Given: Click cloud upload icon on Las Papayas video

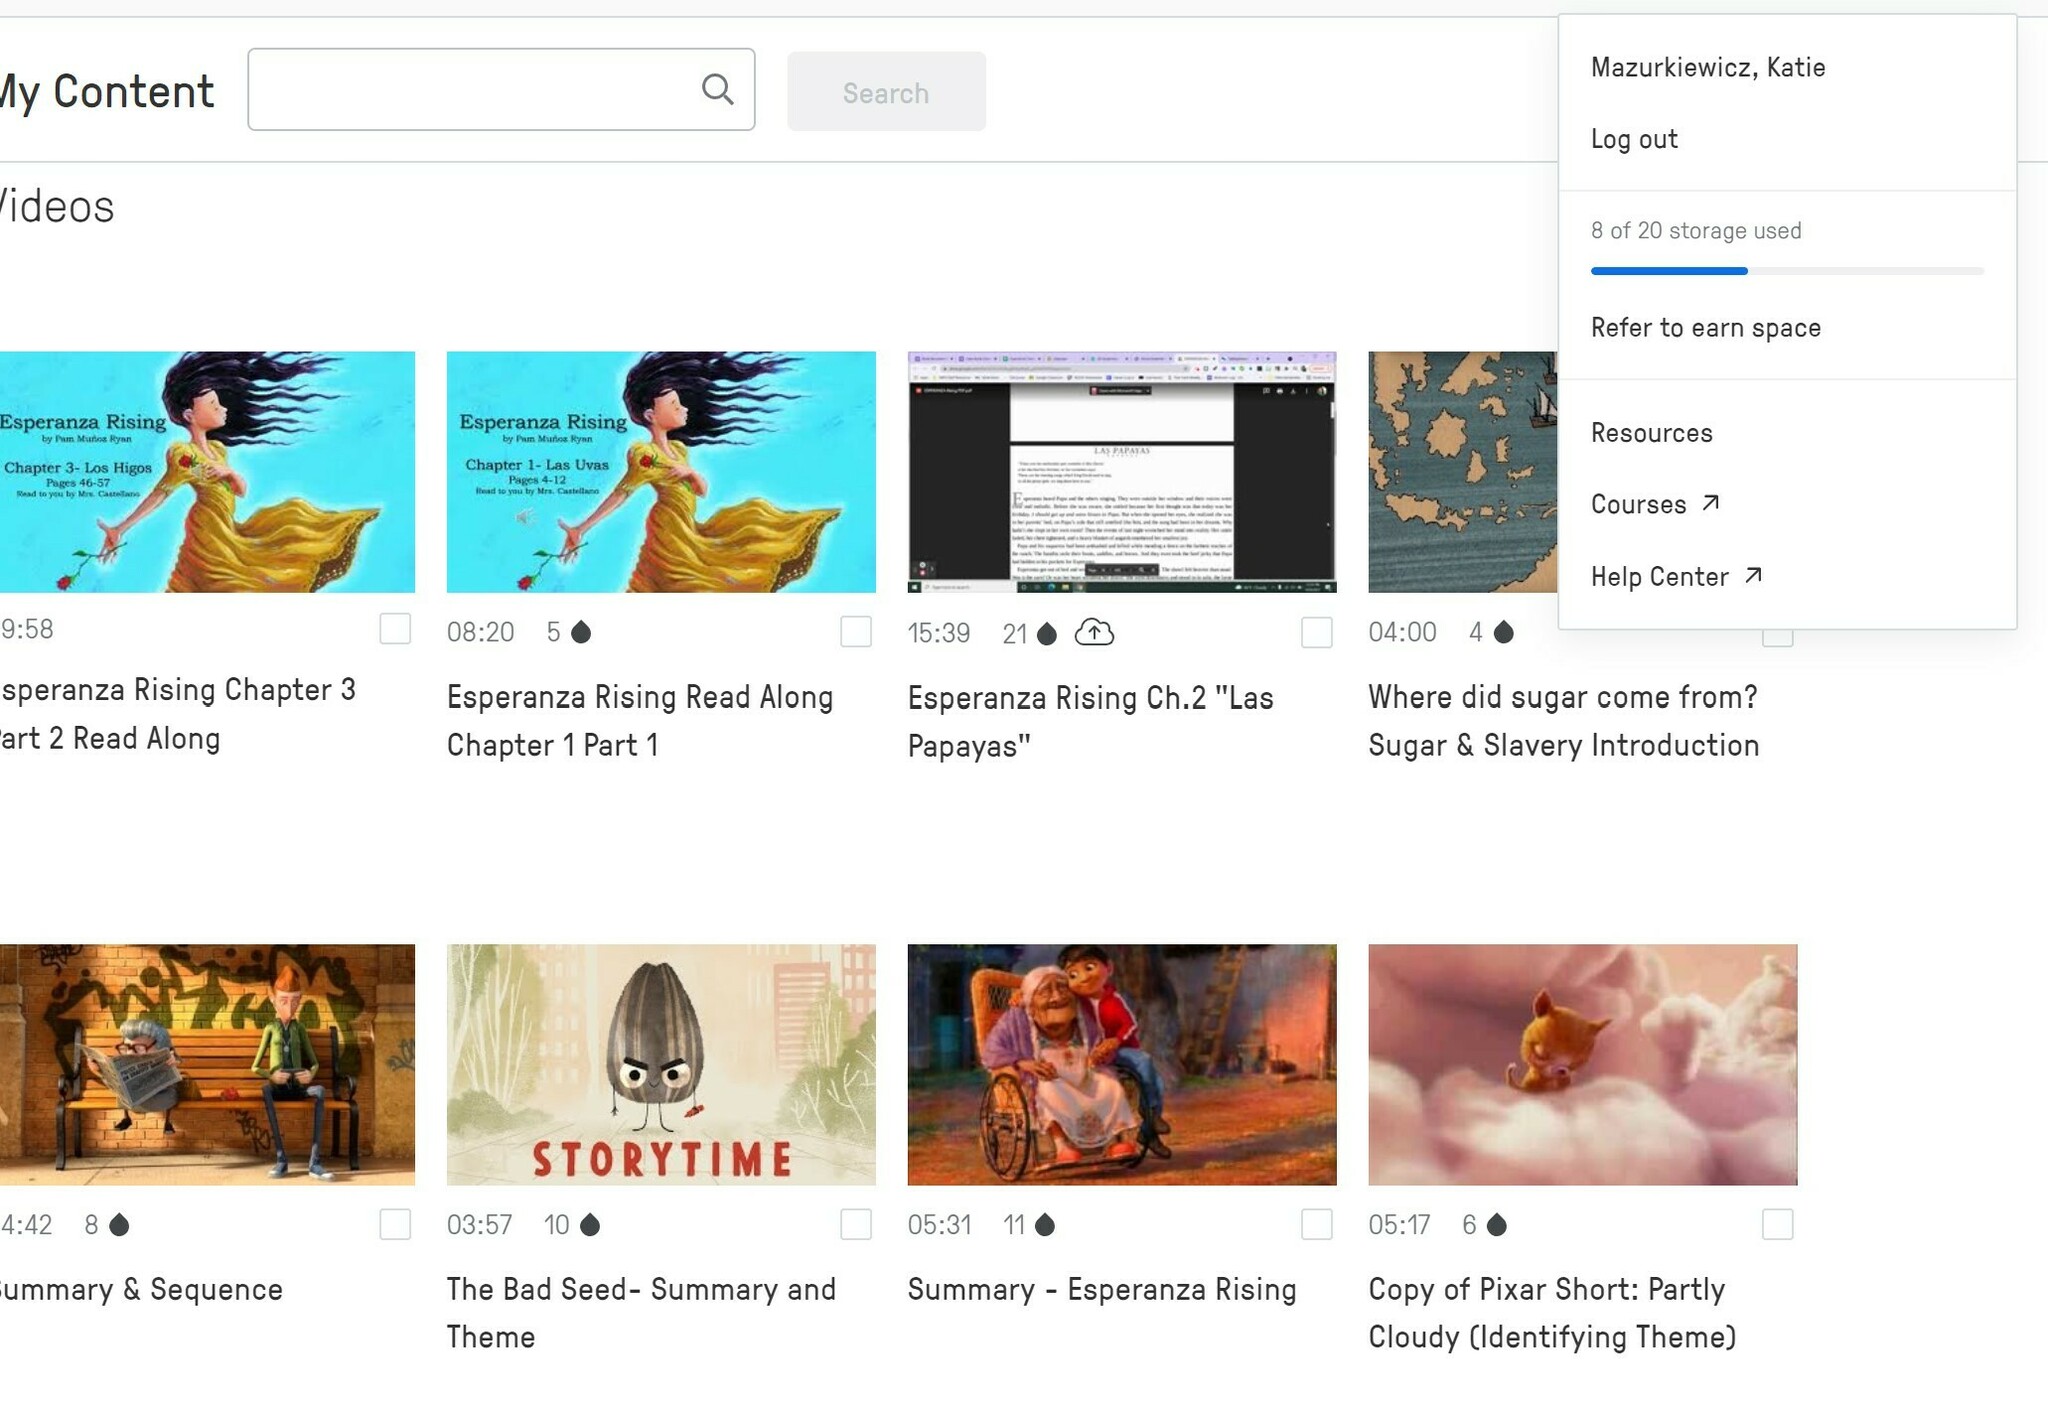Looking at the screenshot, I should point(1094,633).
